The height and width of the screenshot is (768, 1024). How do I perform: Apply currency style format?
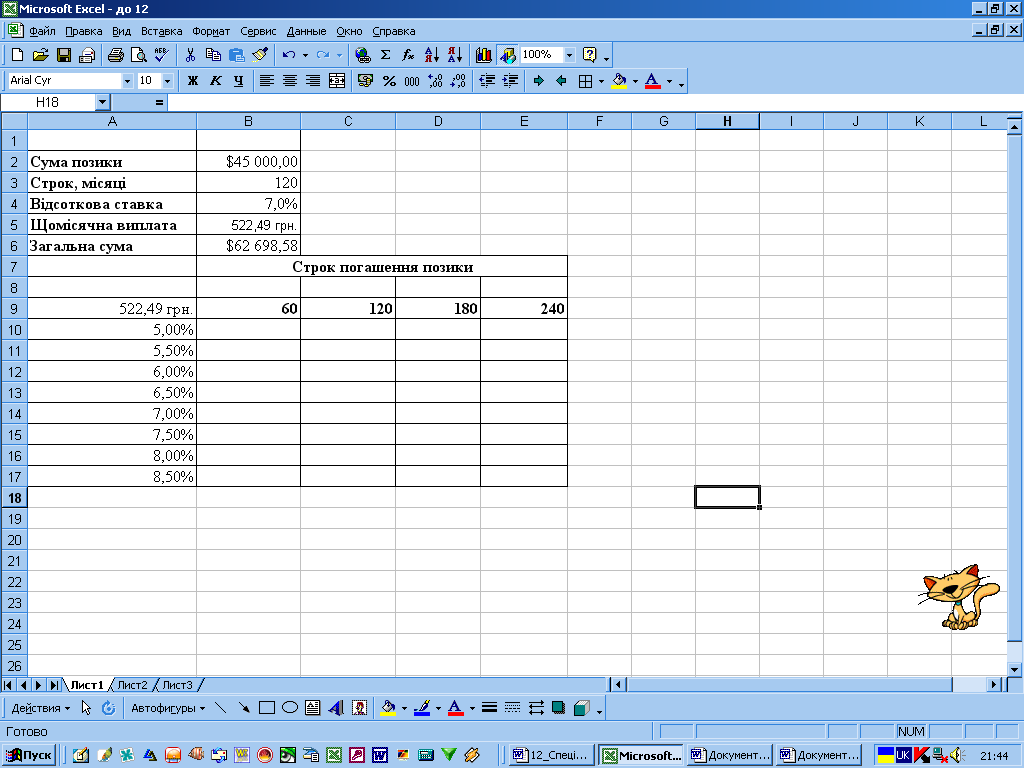click(x=366, y=81)
